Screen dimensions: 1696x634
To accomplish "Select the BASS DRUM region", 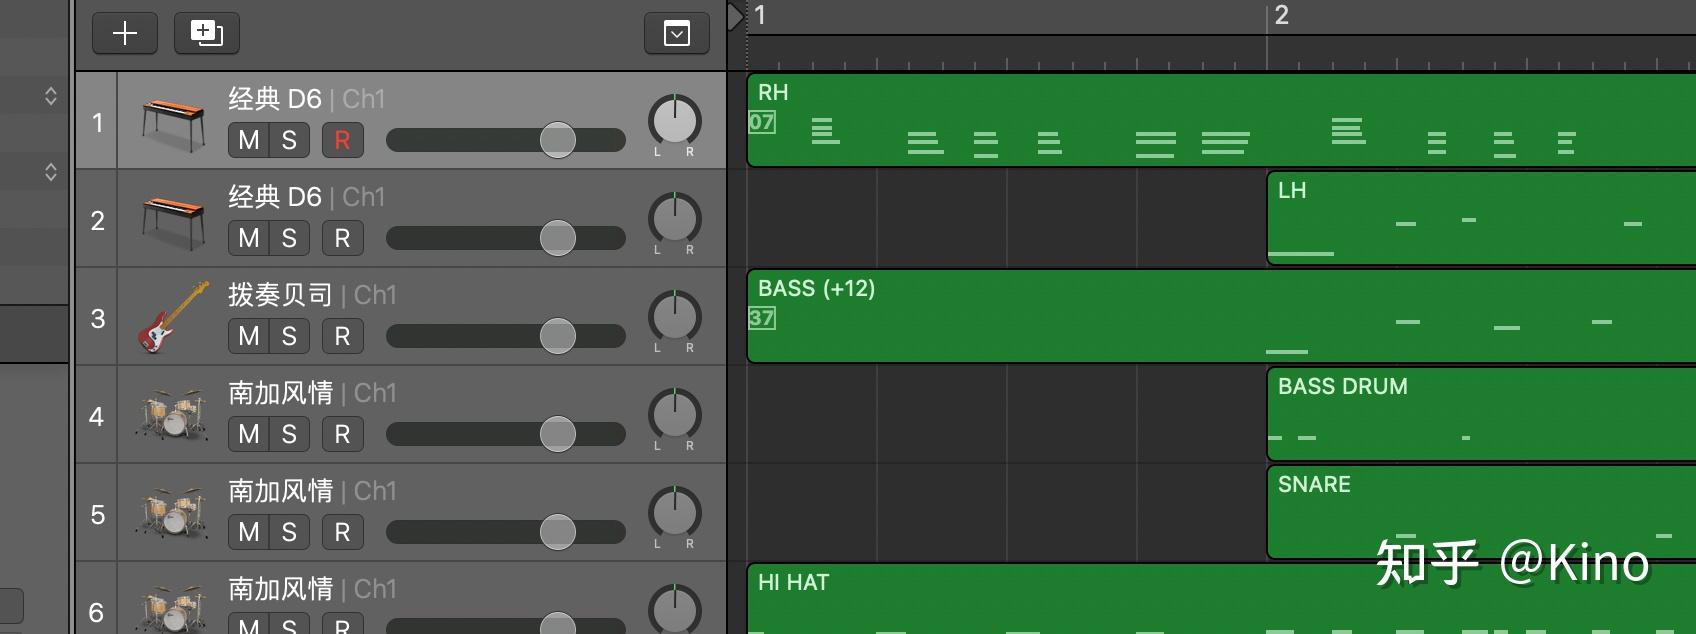I will (1481, 414).
